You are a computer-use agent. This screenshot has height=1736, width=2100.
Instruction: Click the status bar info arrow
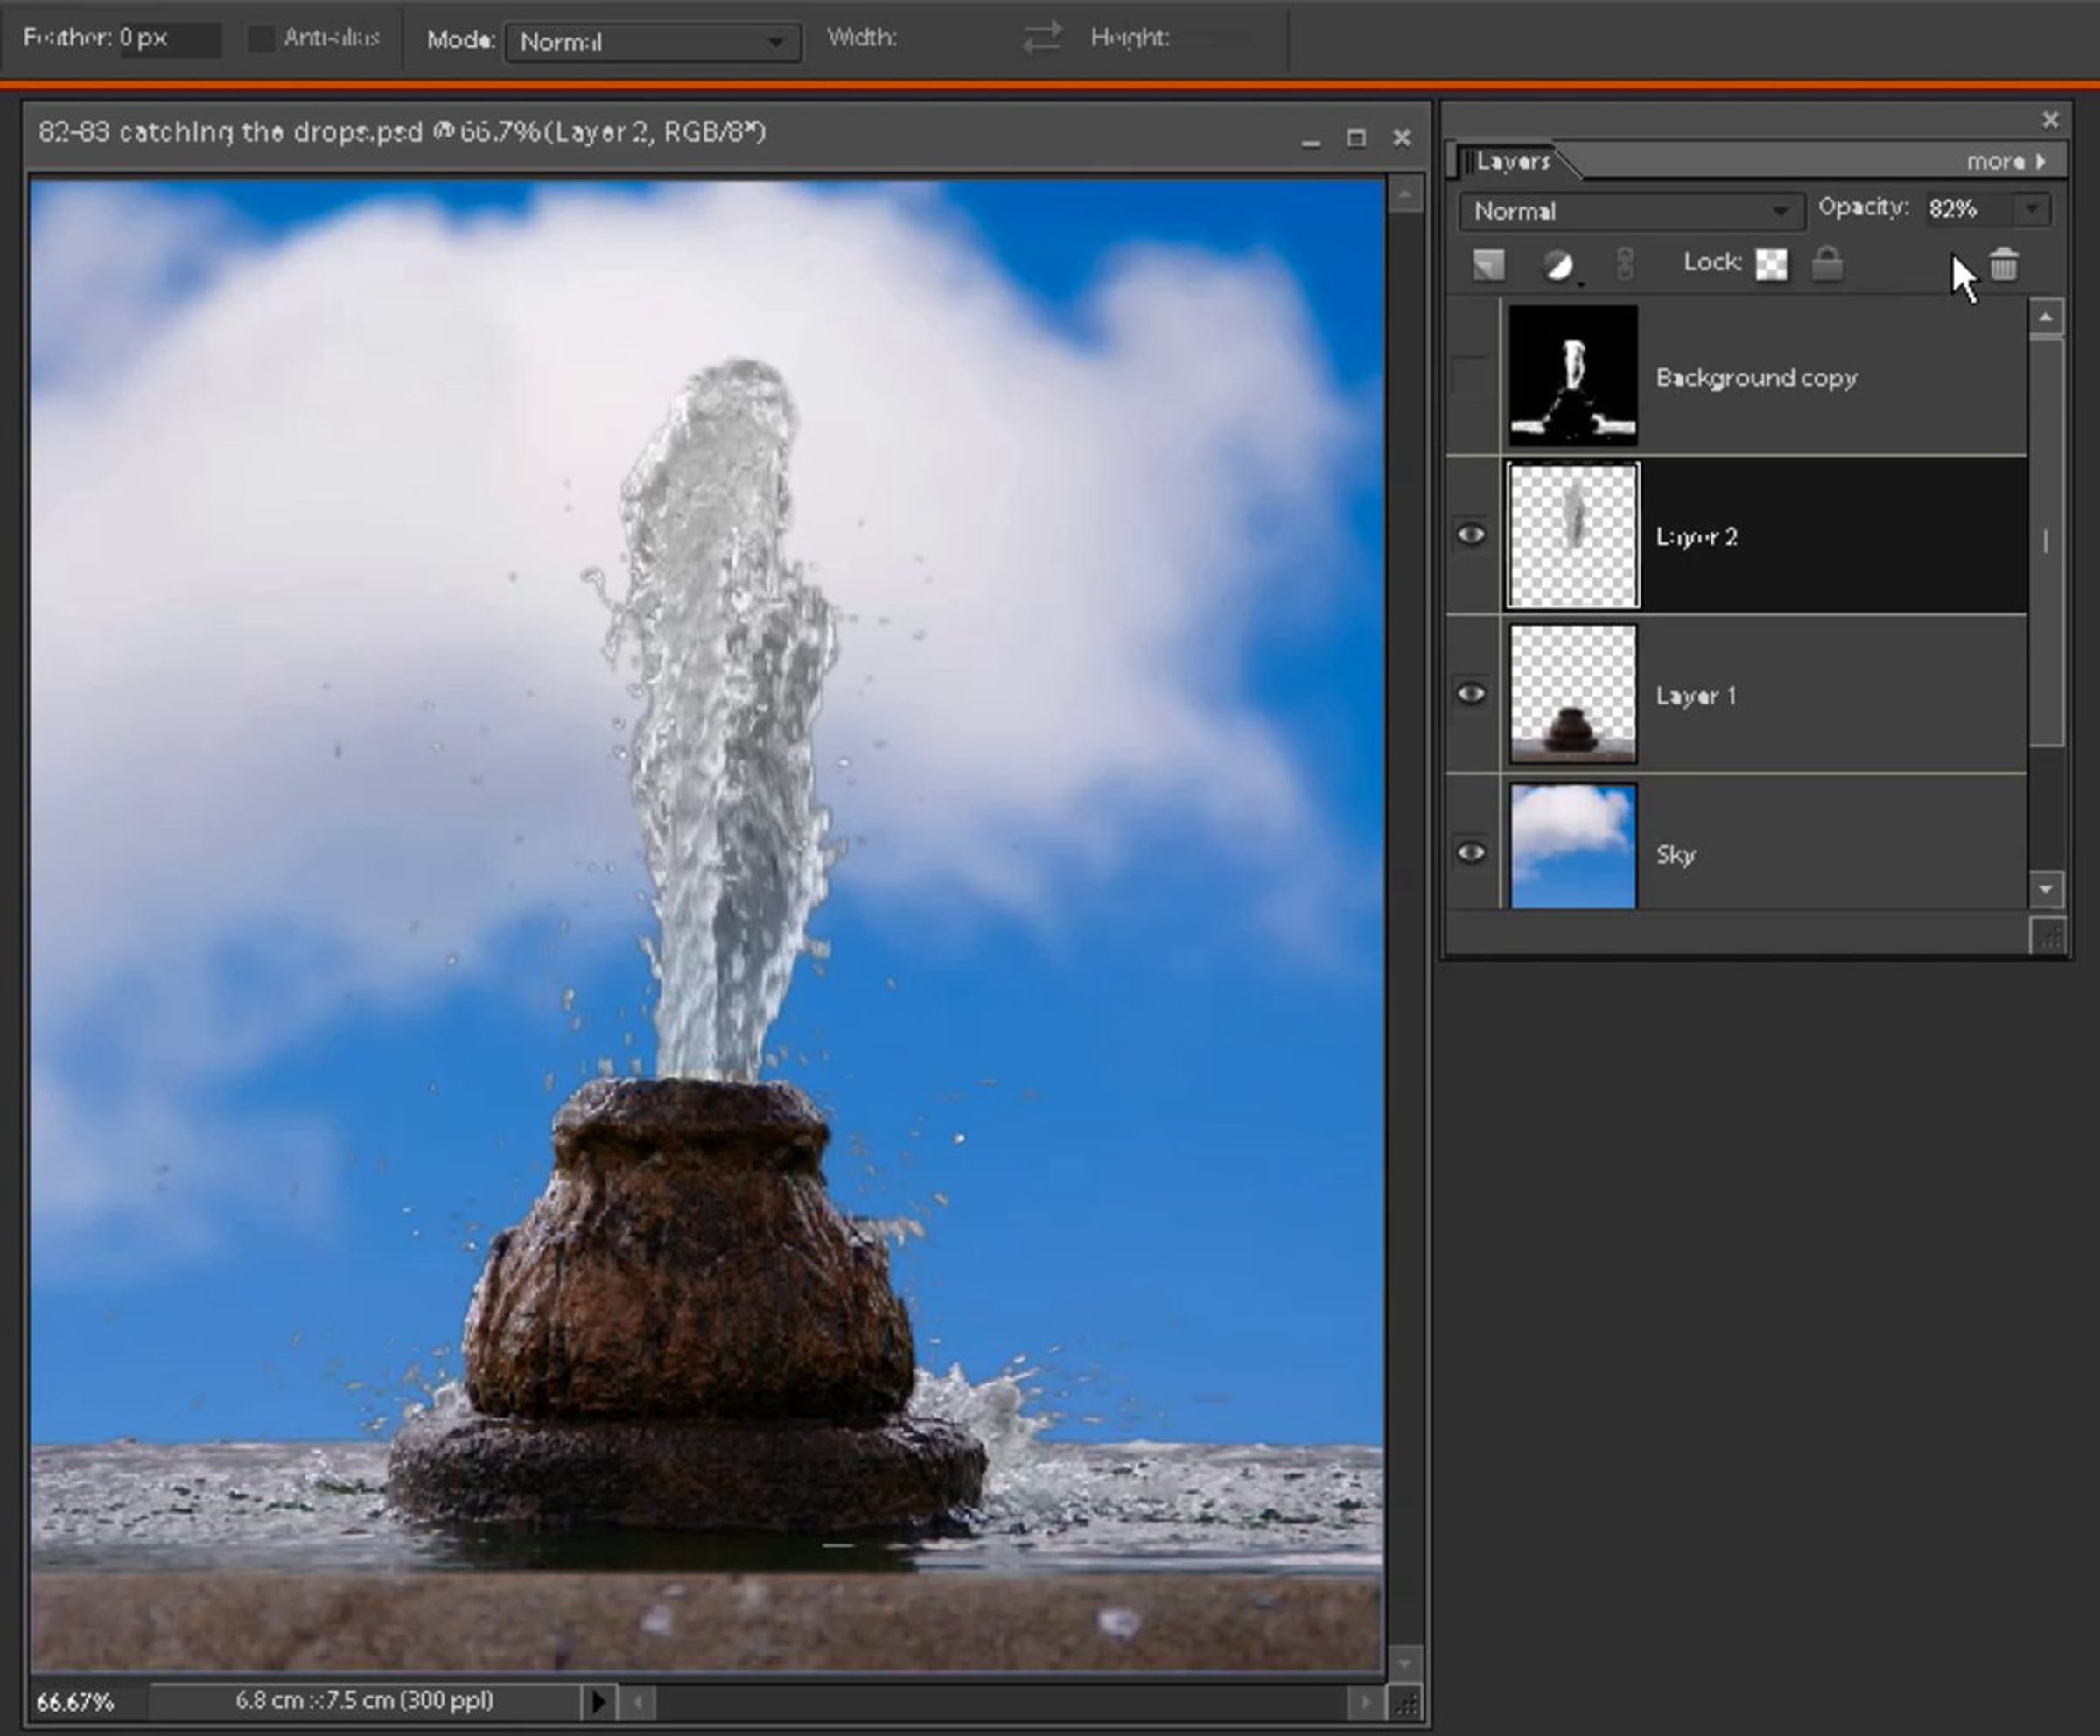[x=598, y=1701]
